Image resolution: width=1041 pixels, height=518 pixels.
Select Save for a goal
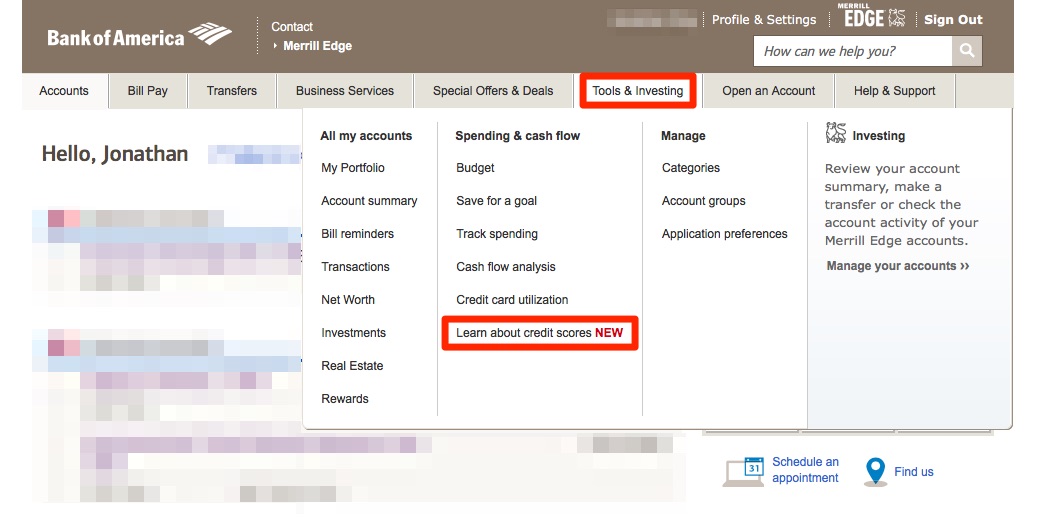click(497, 201)
